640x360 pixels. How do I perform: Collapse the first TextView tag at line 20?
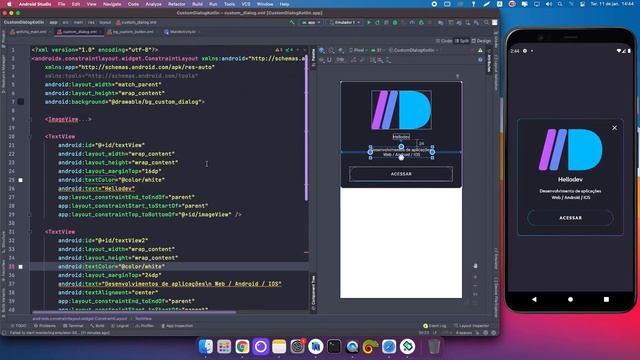[x=30, y=137]
